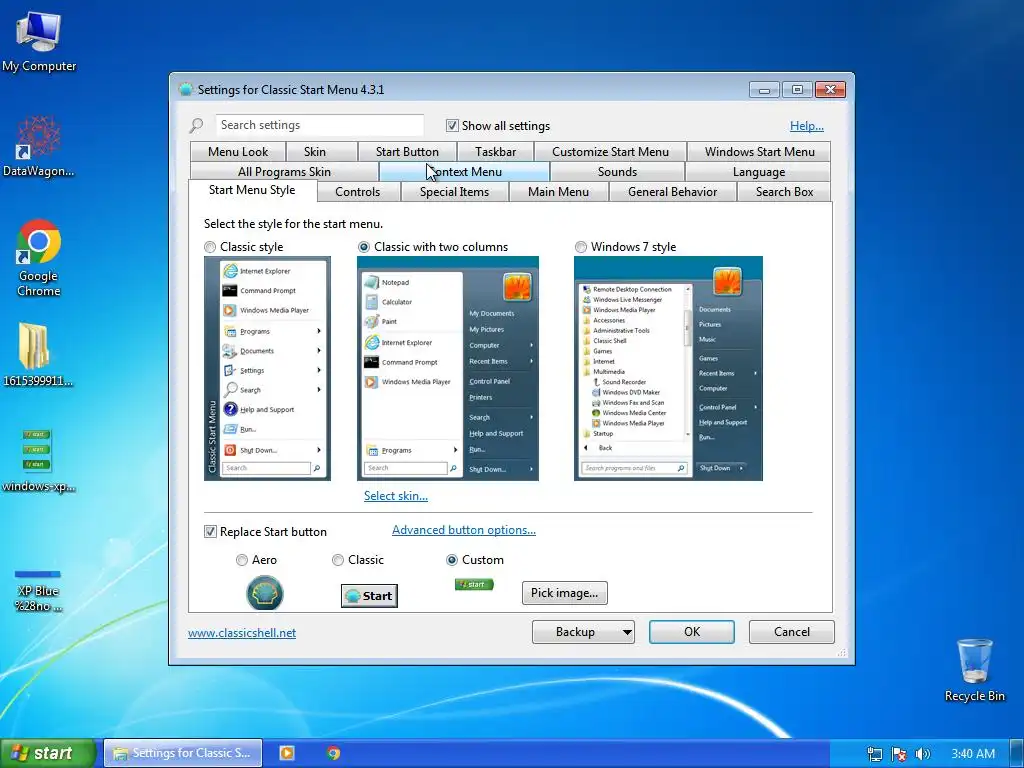Open the Backup dropdown menu
The width and height of the screenshot is (1024, 768).
583,632
